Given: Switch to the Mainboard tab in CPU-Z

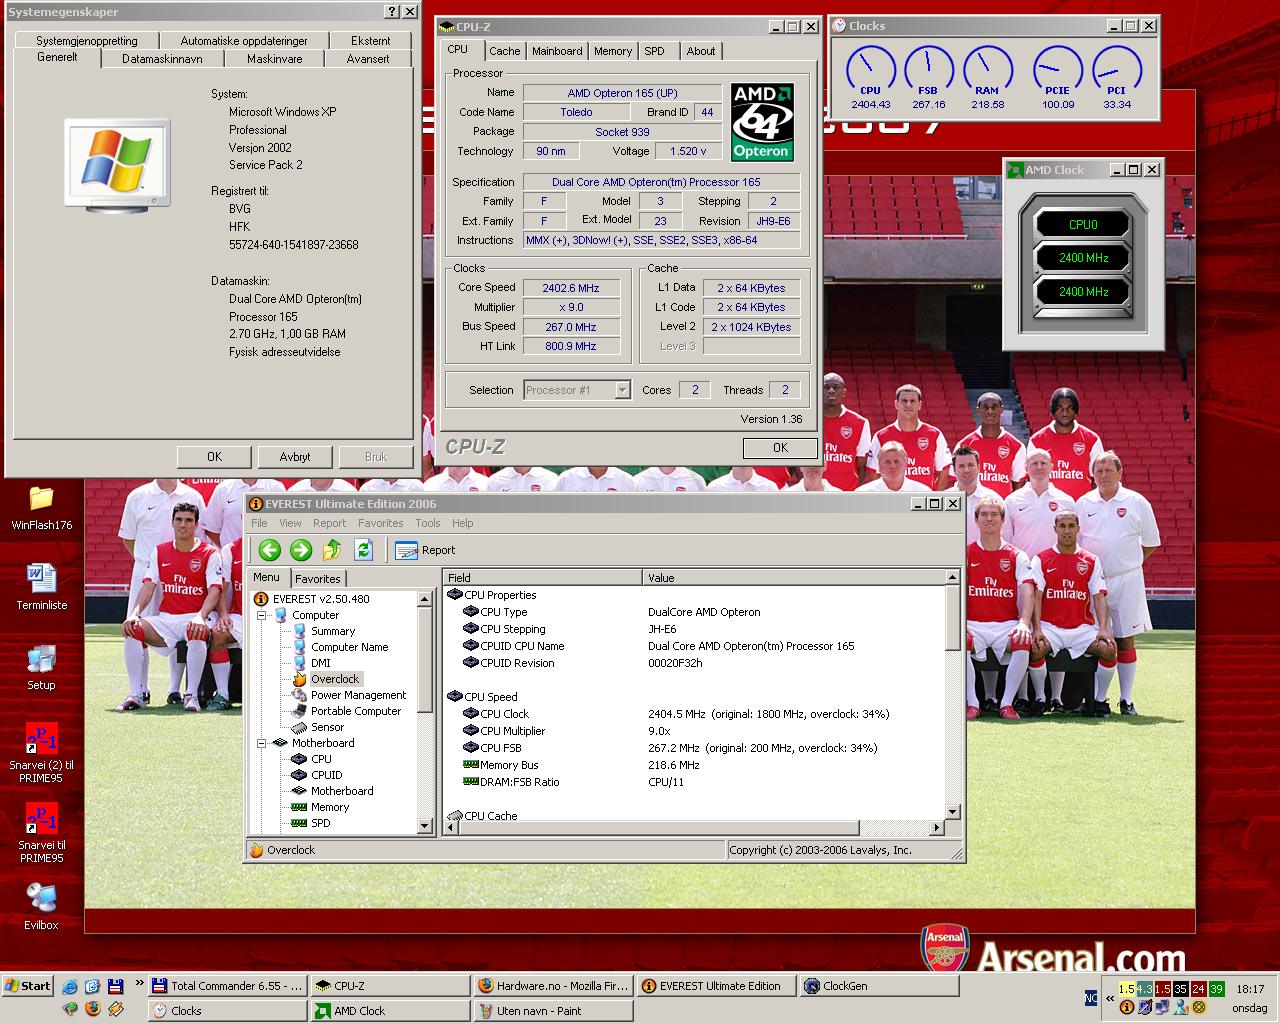Looking at the screenshot, I should (557, 51).
